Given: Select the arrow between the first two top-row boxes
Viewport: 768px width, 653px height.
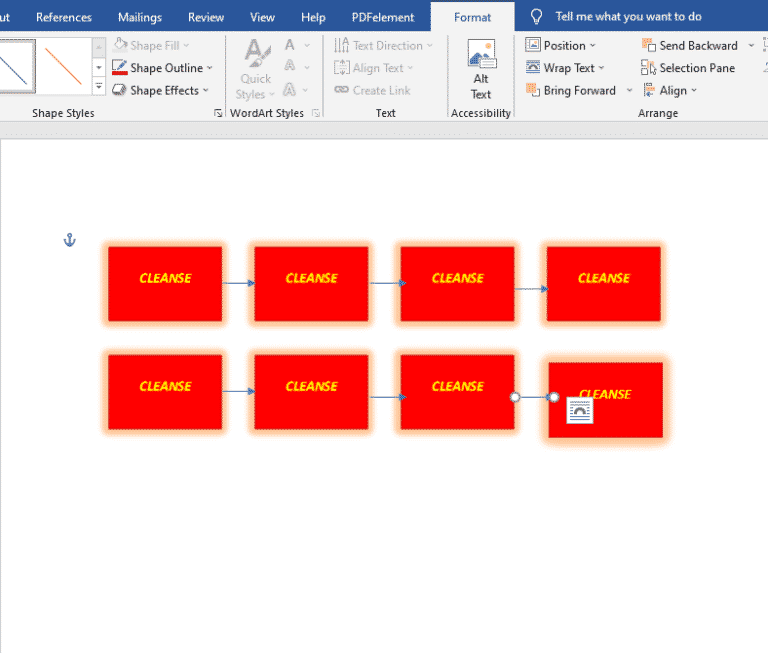Looking at the screenshot, I should pyautogui.click(x=239, y=283).
